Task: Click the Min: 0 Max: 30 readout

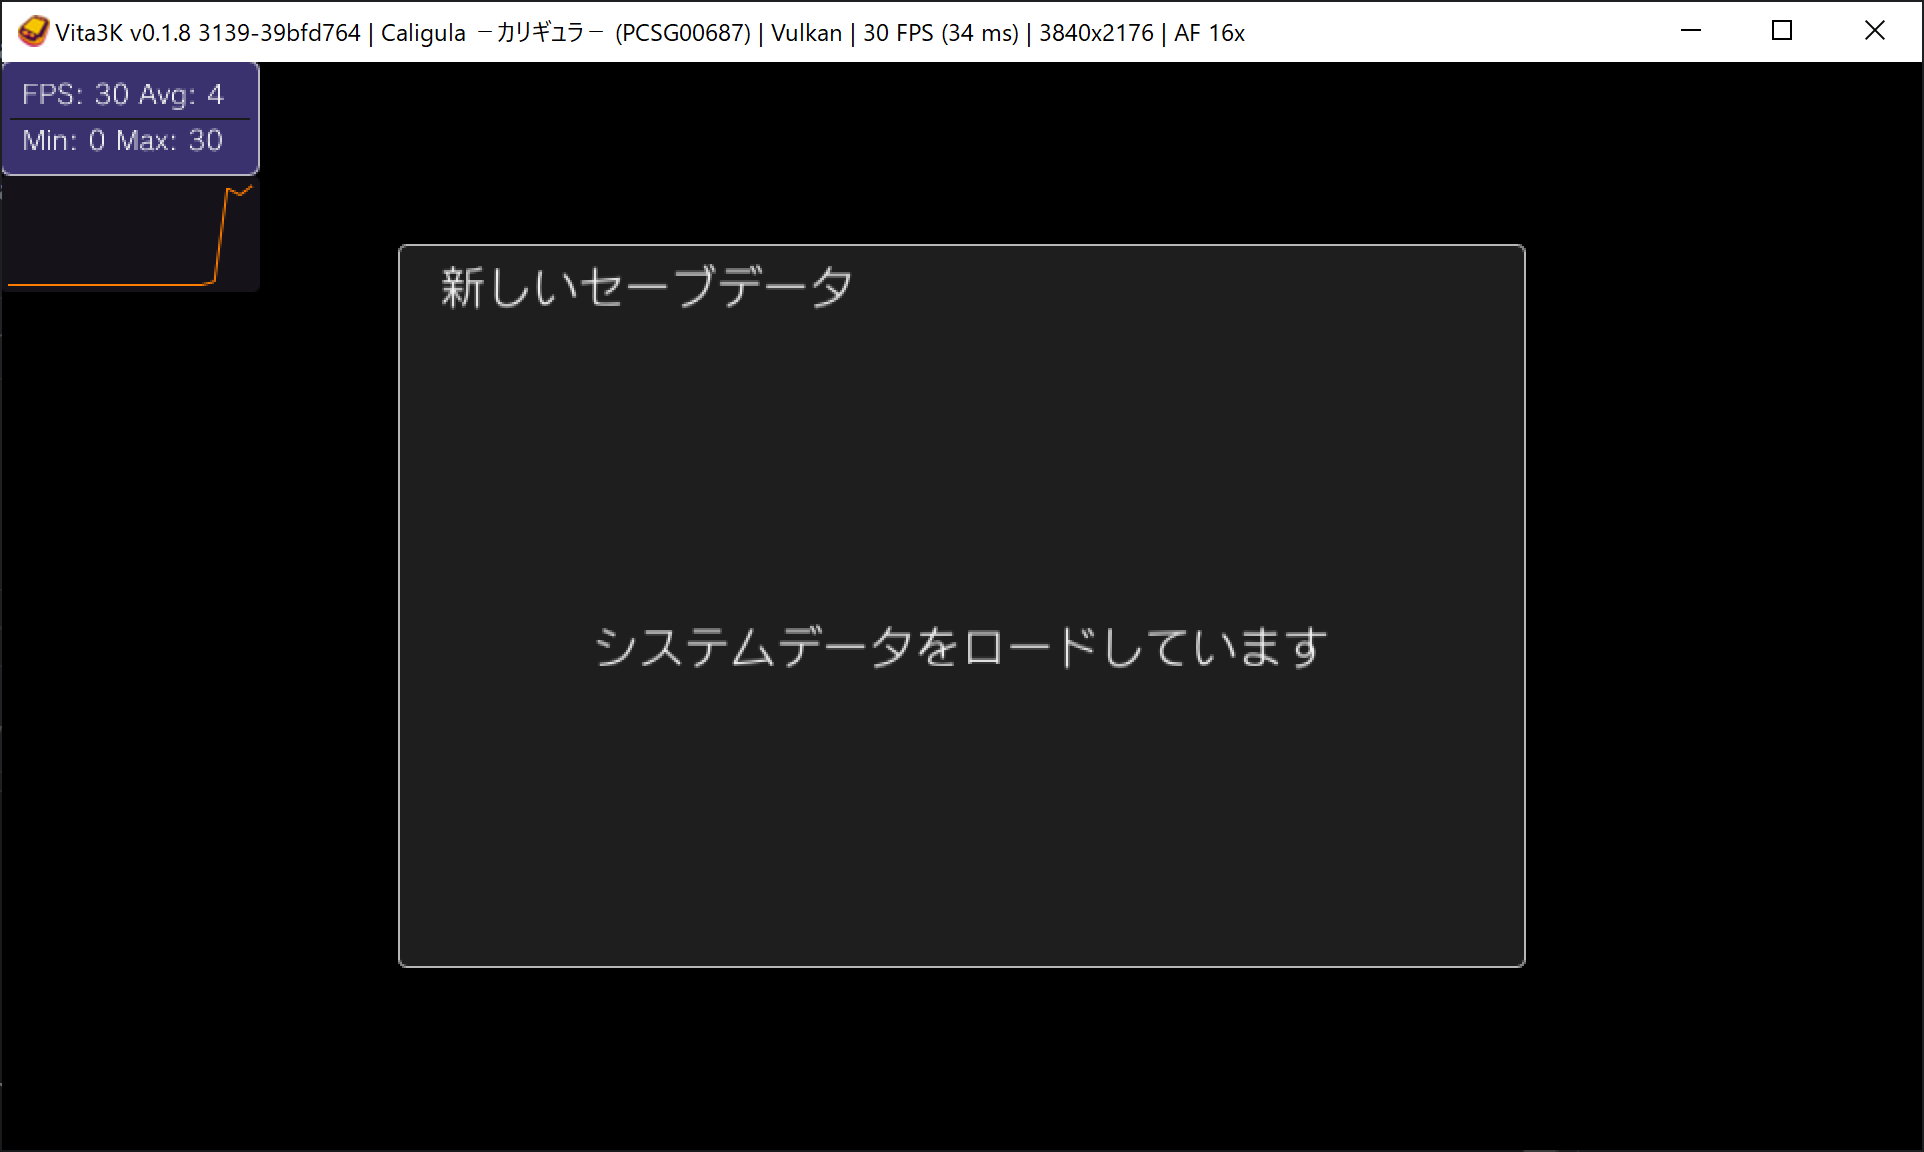Action: coord(123,140)
